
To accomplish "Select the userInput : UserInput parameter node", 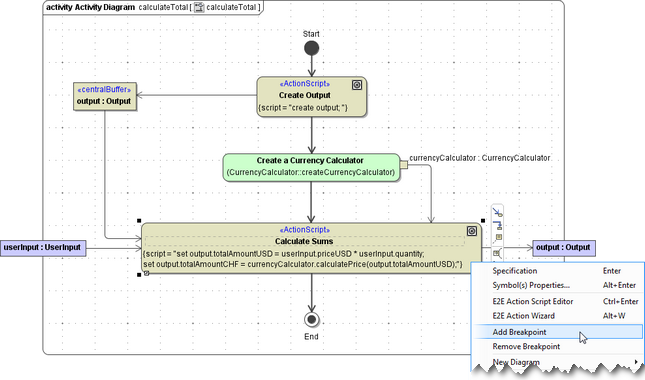I will click(x=43, y=248).
